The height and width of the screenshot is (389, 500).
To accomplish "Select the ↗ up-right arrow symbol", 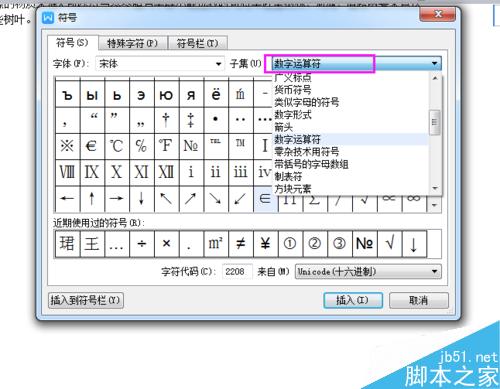I will (191, 199).
